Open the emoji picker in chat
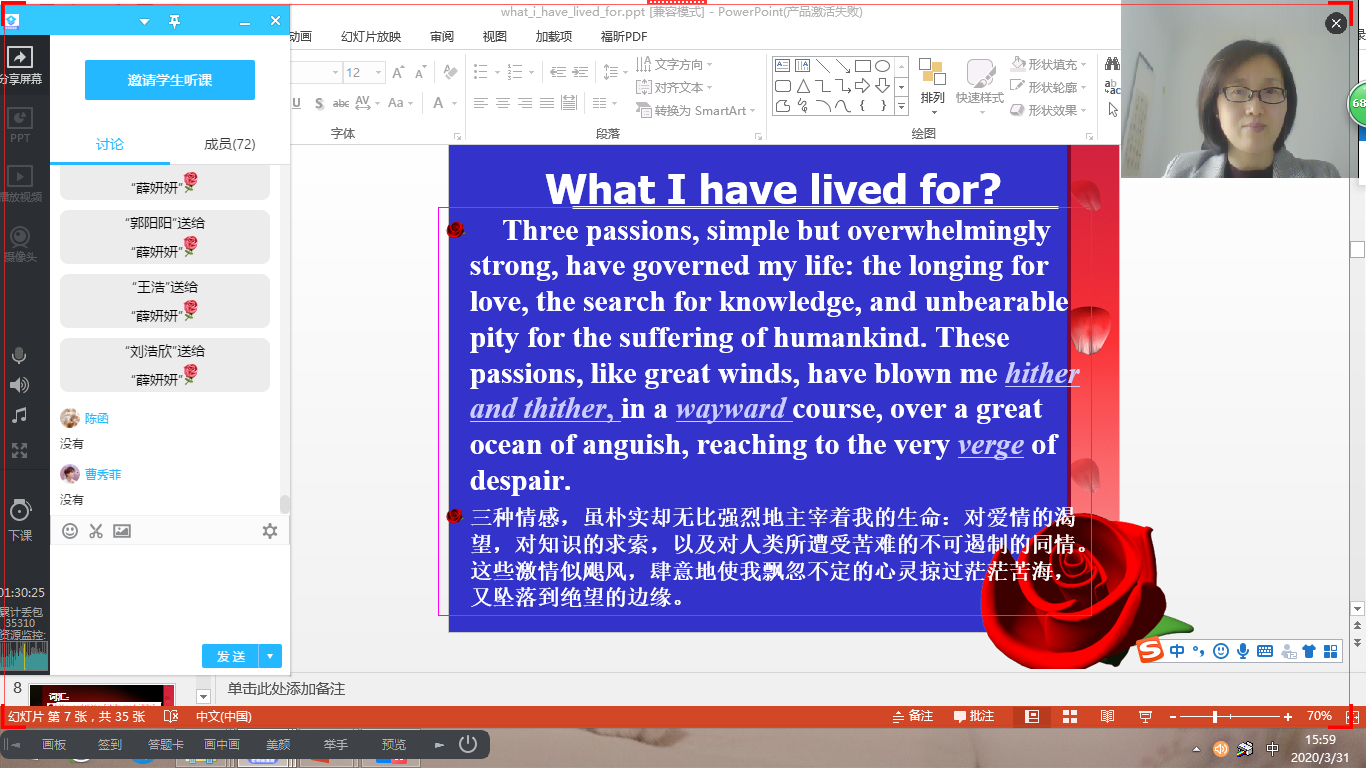The image size is (1366, 768). pos(70,531)
